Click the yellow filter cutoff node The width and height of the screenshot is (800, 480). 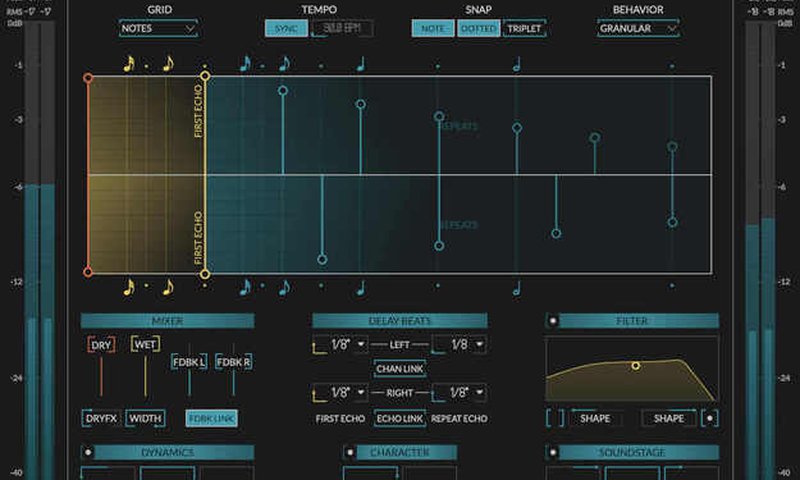(635, 366)
